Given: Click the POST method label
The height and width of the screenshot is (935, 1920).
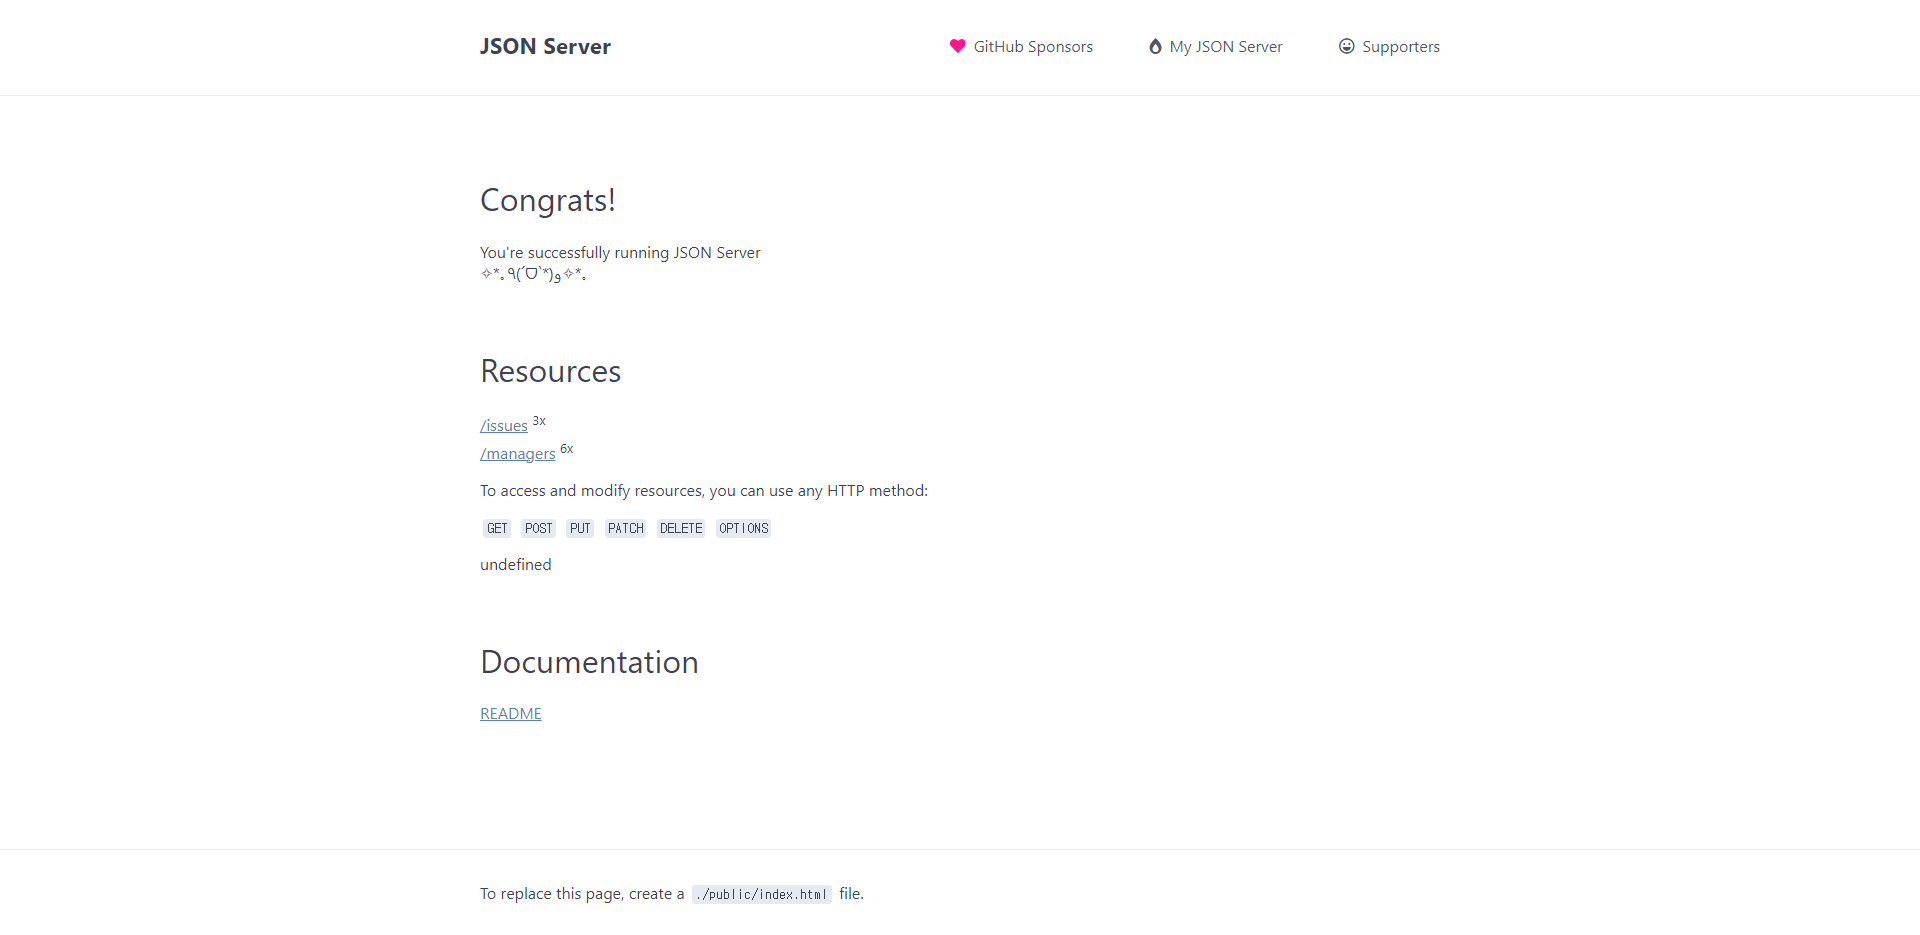Looking at the screenshot, I should pos(538,528).
